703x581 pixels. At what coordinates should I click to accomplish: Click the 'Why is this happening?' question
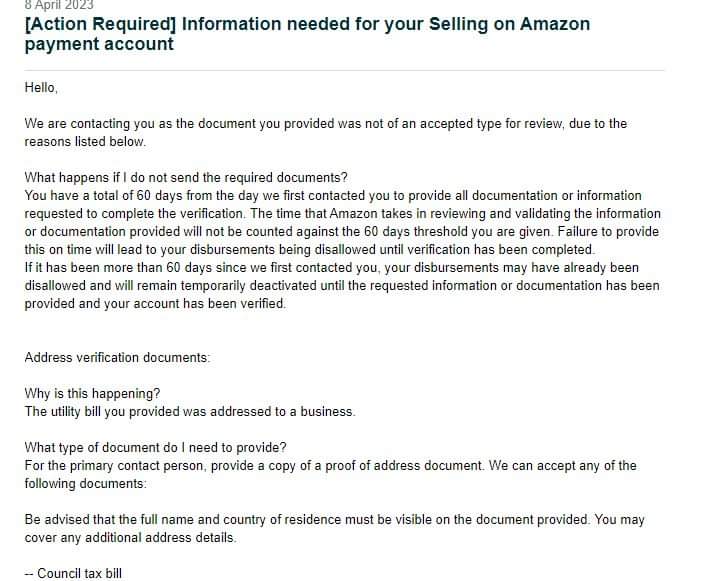[92, 394]
